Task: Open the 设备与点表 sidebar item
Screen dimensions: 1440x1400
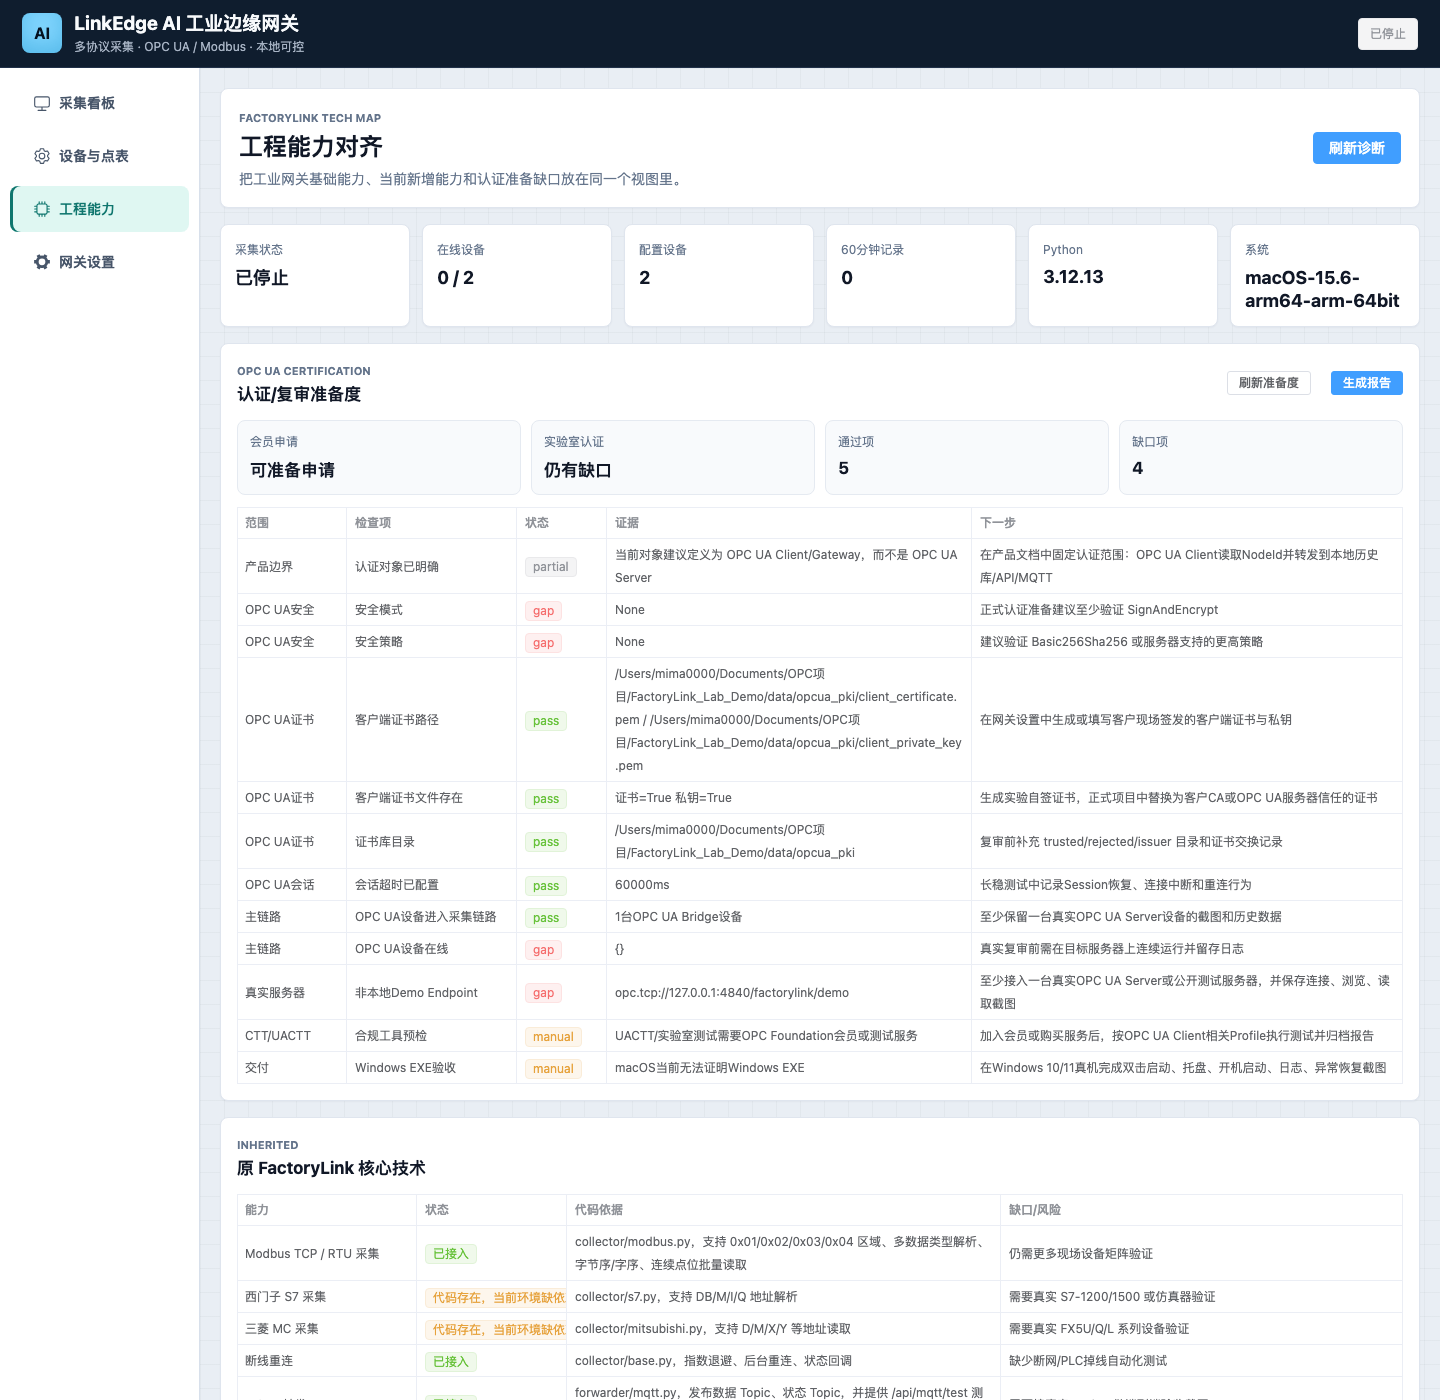Action: click(100, 156)
